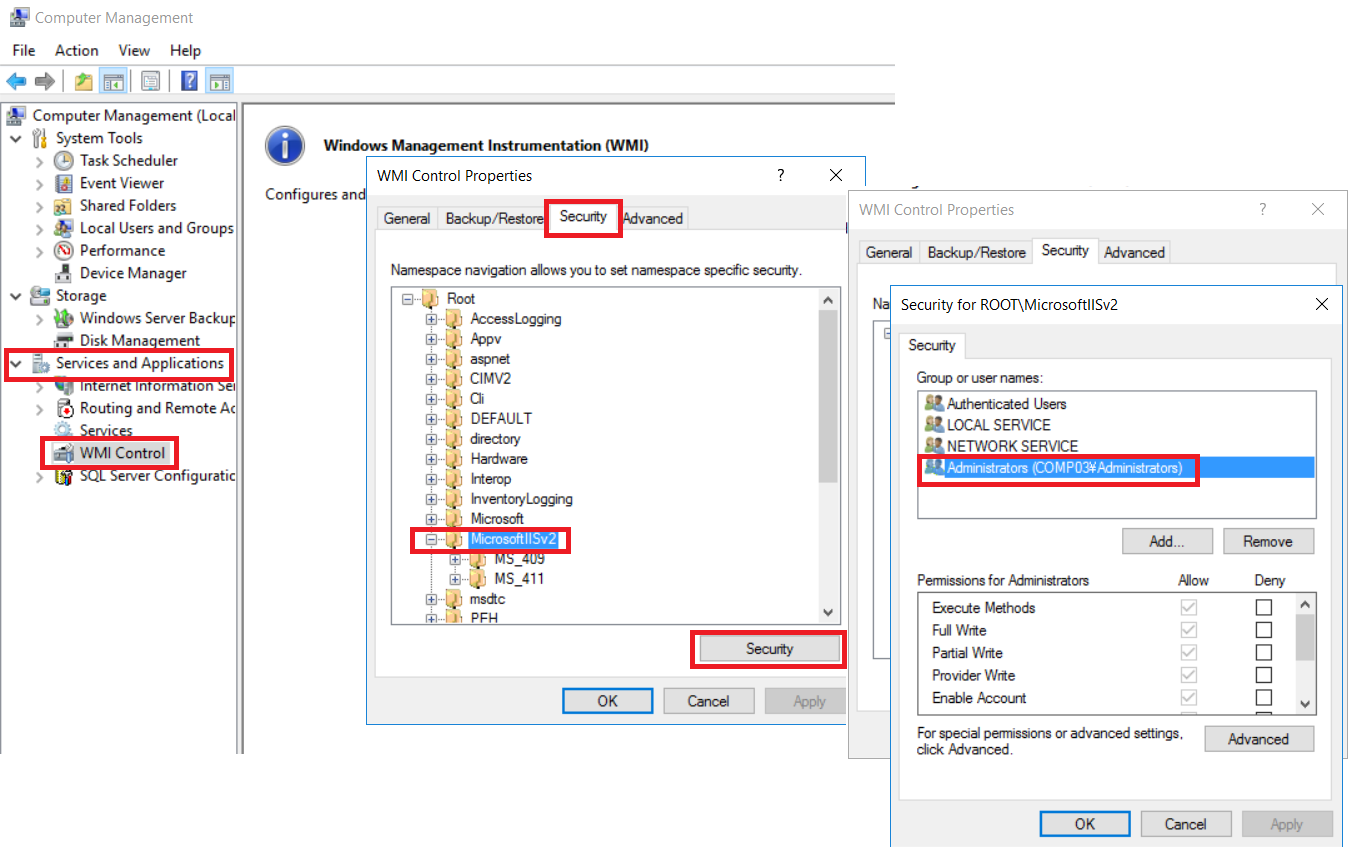
Task: Check Deny for Execute Methods permission
Action: click(1263, 607)
